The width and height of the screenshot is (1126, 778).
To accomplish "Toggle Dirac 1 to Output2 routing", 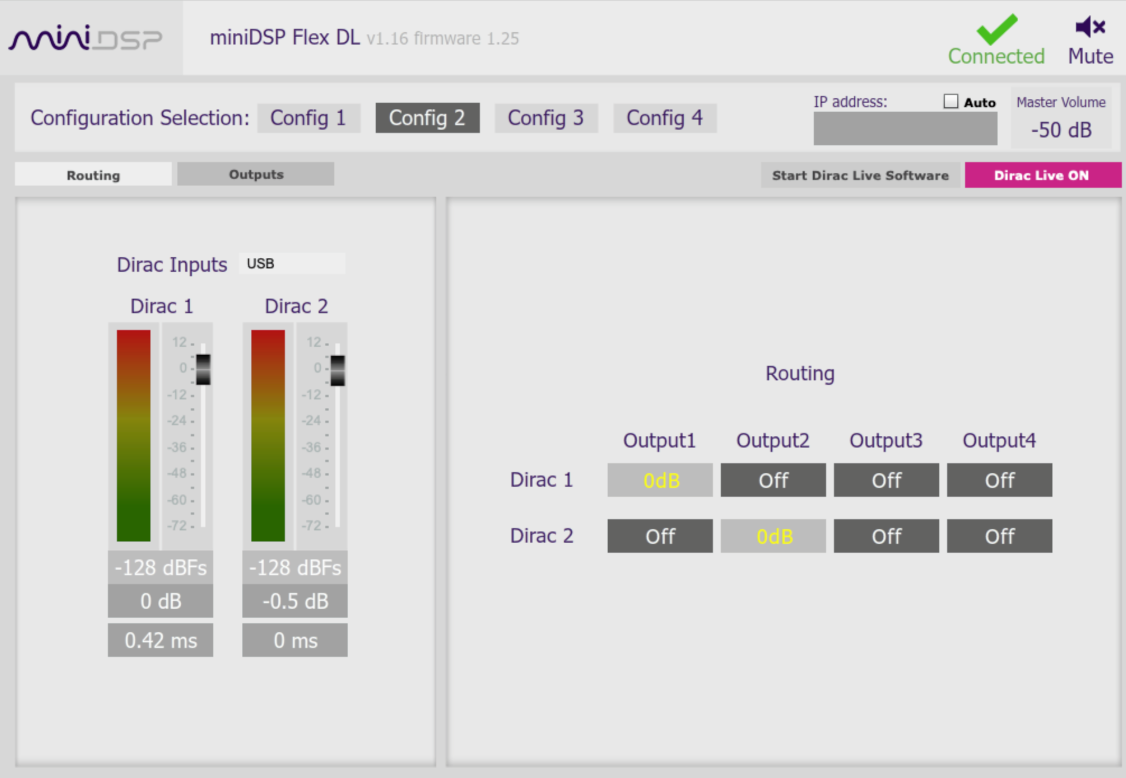I will [773, 480].
